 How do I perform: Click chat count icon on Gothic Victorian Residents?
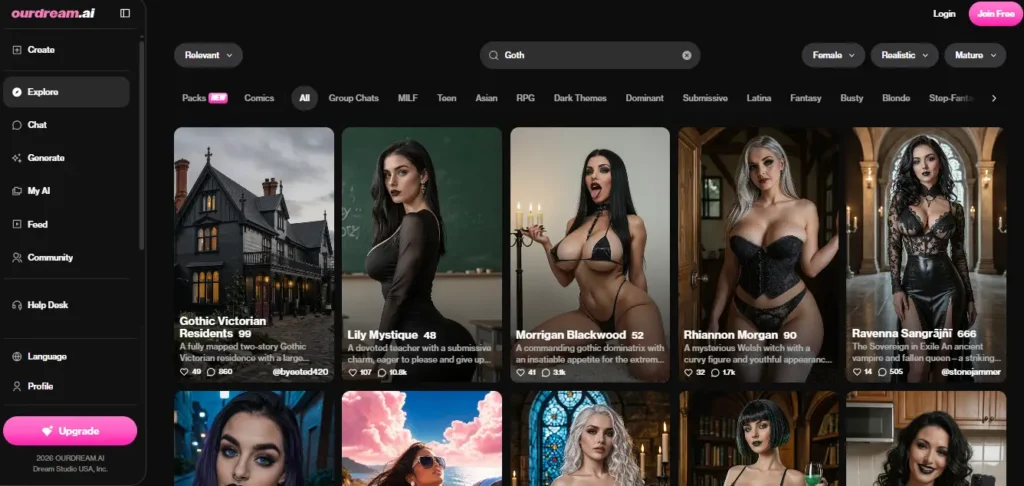point(211,372)
